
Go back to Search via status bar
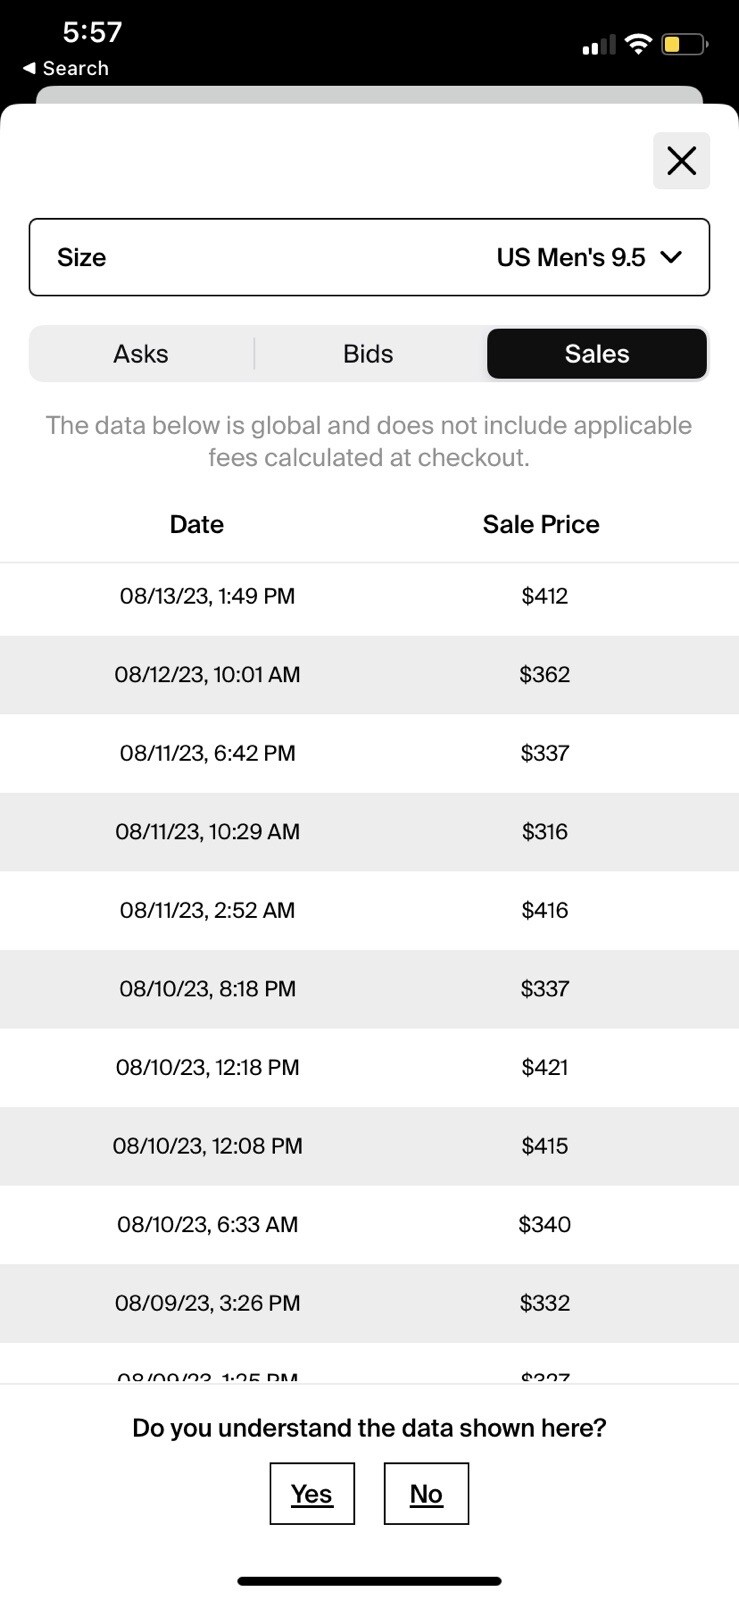(x=66, y=68)
